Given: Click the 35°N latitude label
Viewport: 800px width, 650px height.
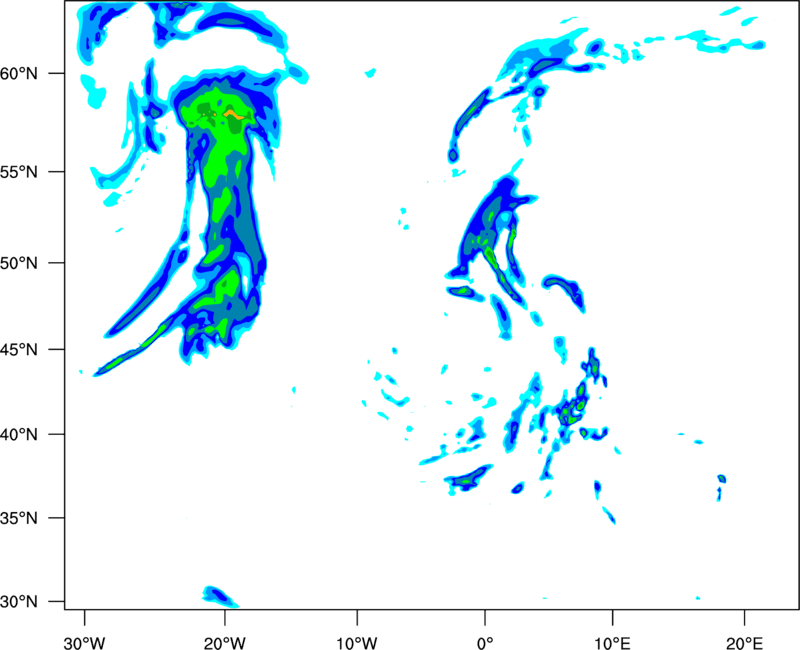Looking at the screenshot, I should (x=19, y=518).
